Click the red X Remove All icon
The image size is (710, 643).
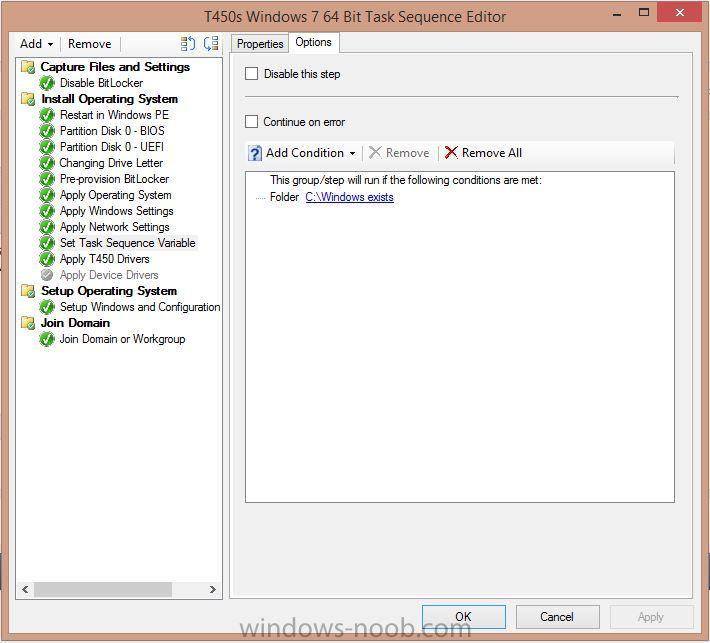point(451,153)
